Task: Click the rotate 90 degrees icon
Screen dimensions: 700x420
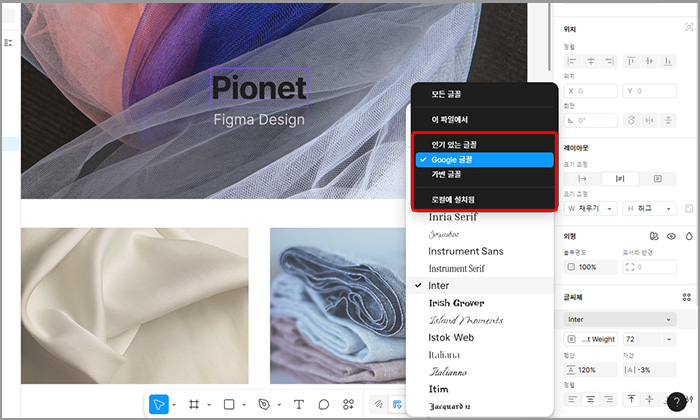Action: (x=631, y=121)
